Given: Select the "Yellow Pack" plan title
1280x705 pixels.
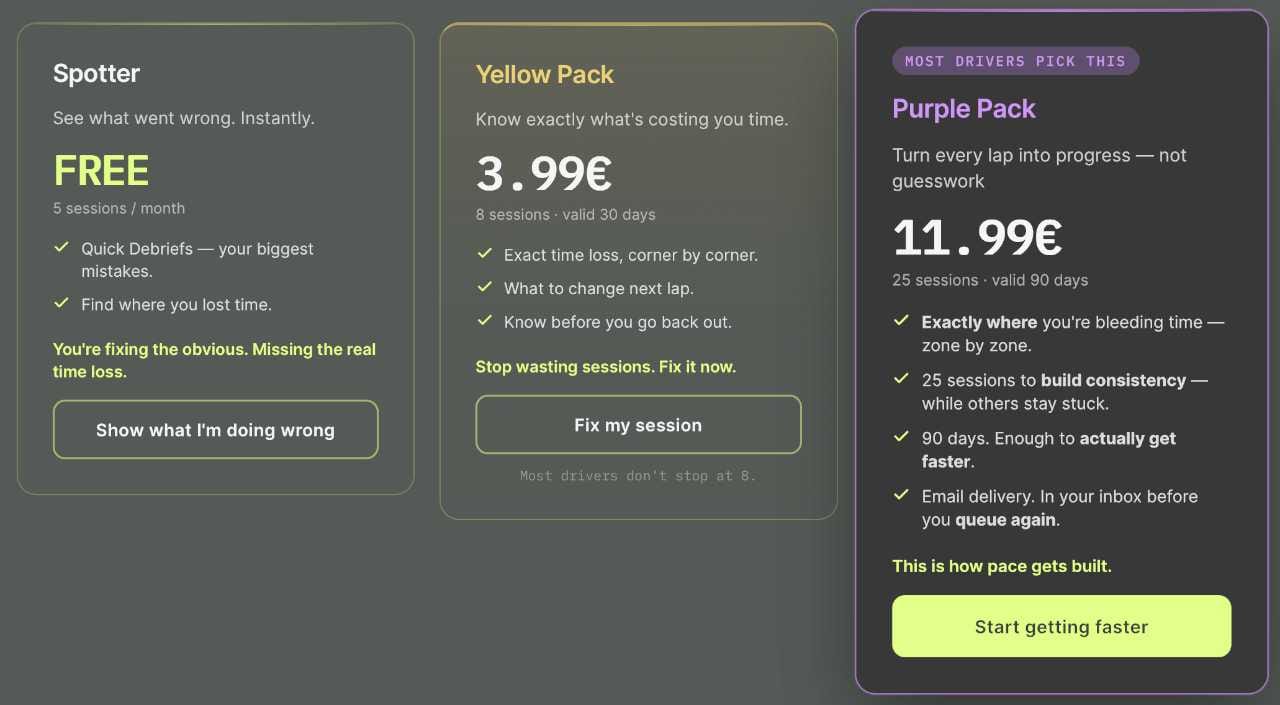Looking at the screenshot, I should (544, 74).
